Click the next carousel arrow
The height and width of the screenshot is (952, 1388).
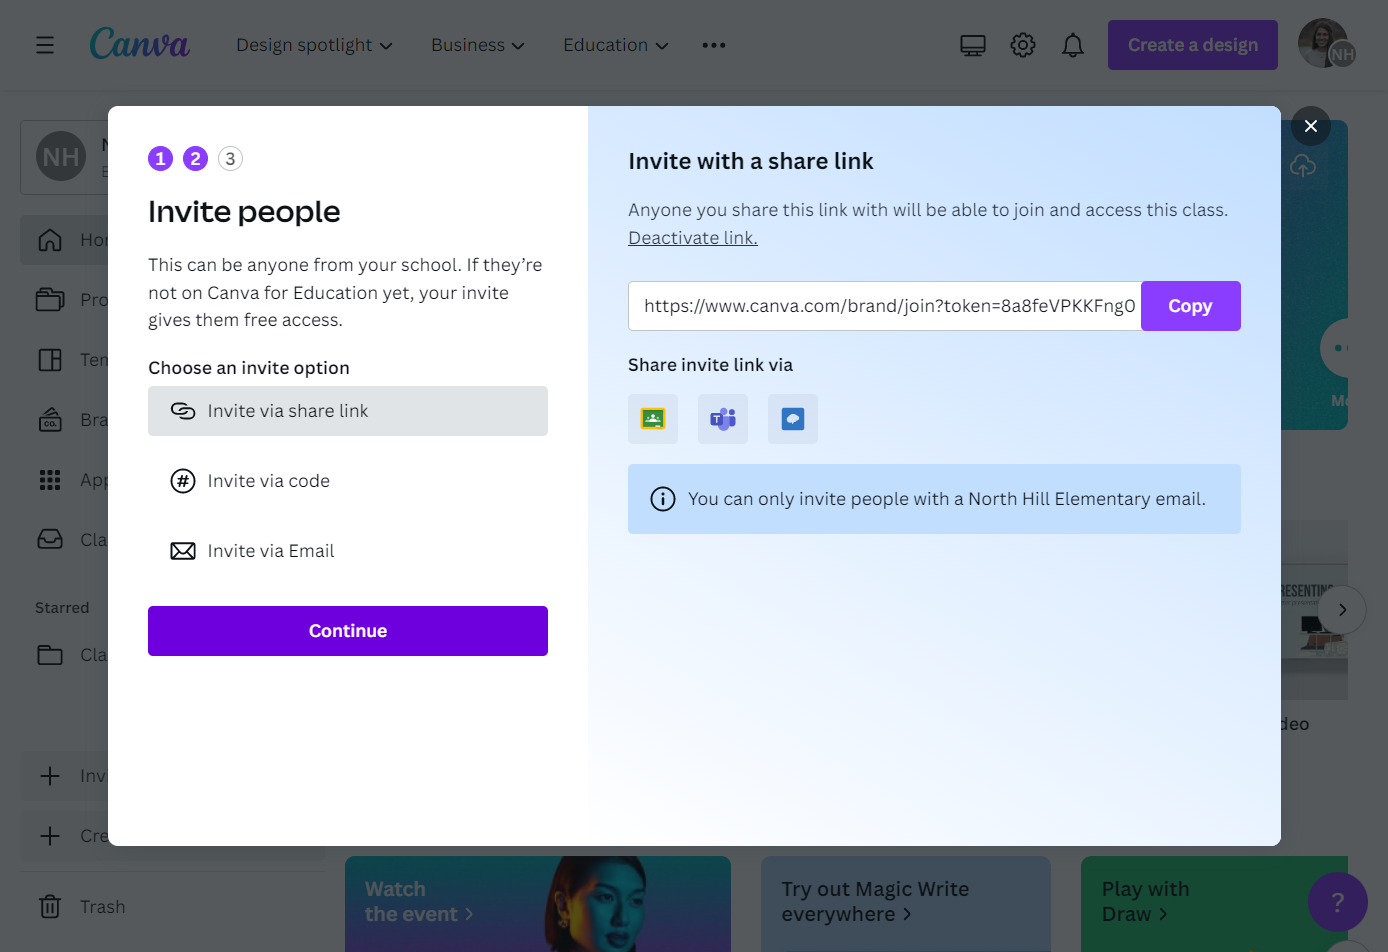click(1342, 610)
